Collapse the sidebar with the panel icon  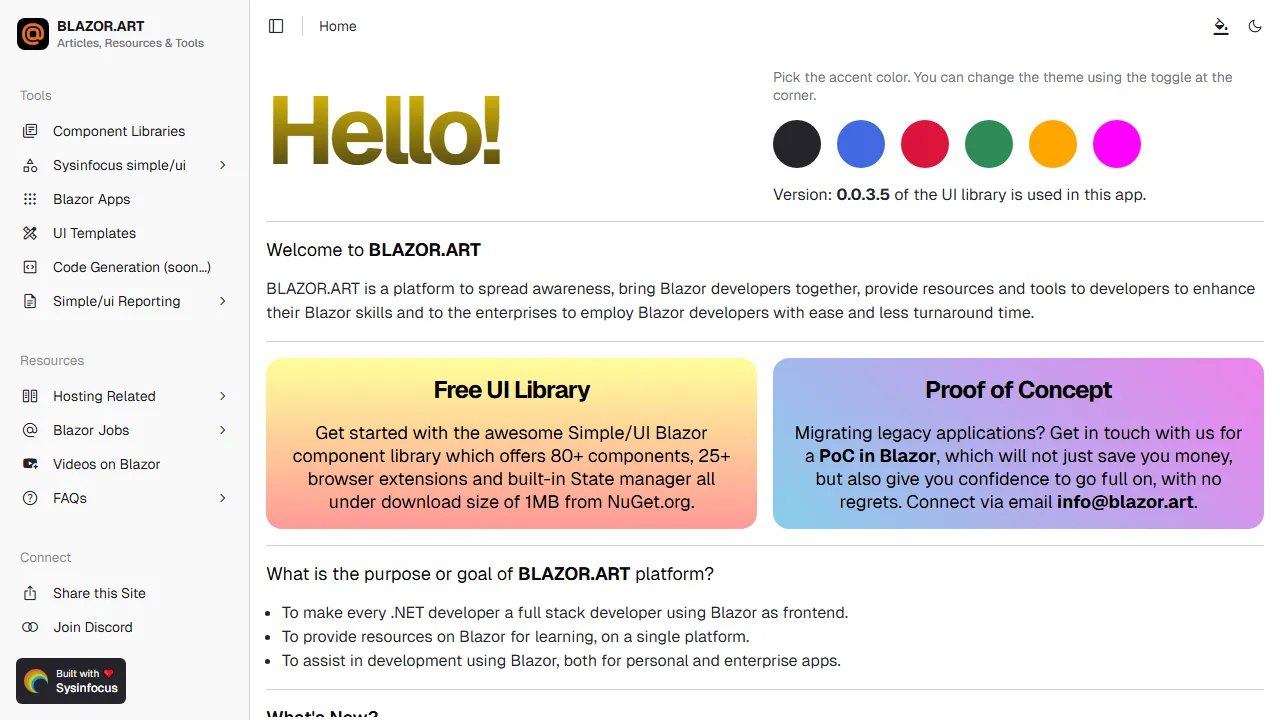pos(276,26)
